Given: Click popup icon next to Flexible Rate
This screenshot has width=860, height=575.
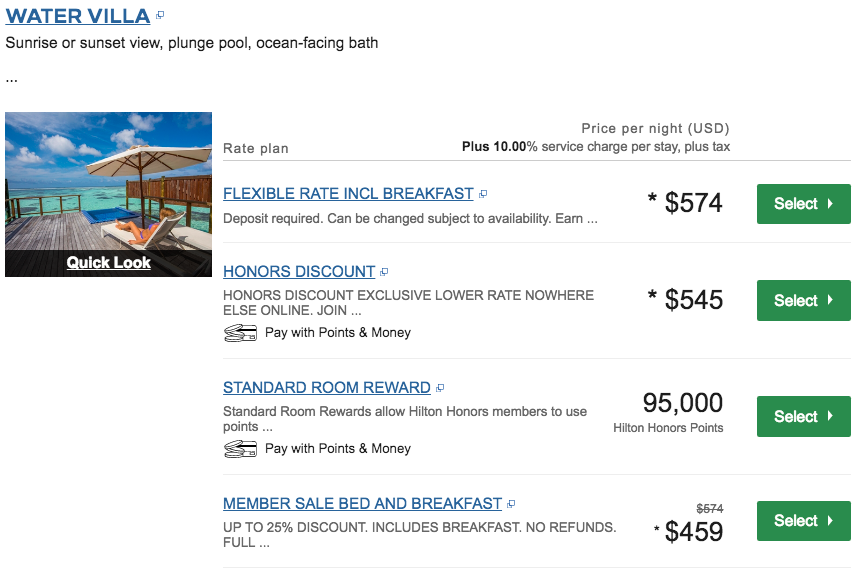Looking at the screenshot, I should click(x=483, y=194).
